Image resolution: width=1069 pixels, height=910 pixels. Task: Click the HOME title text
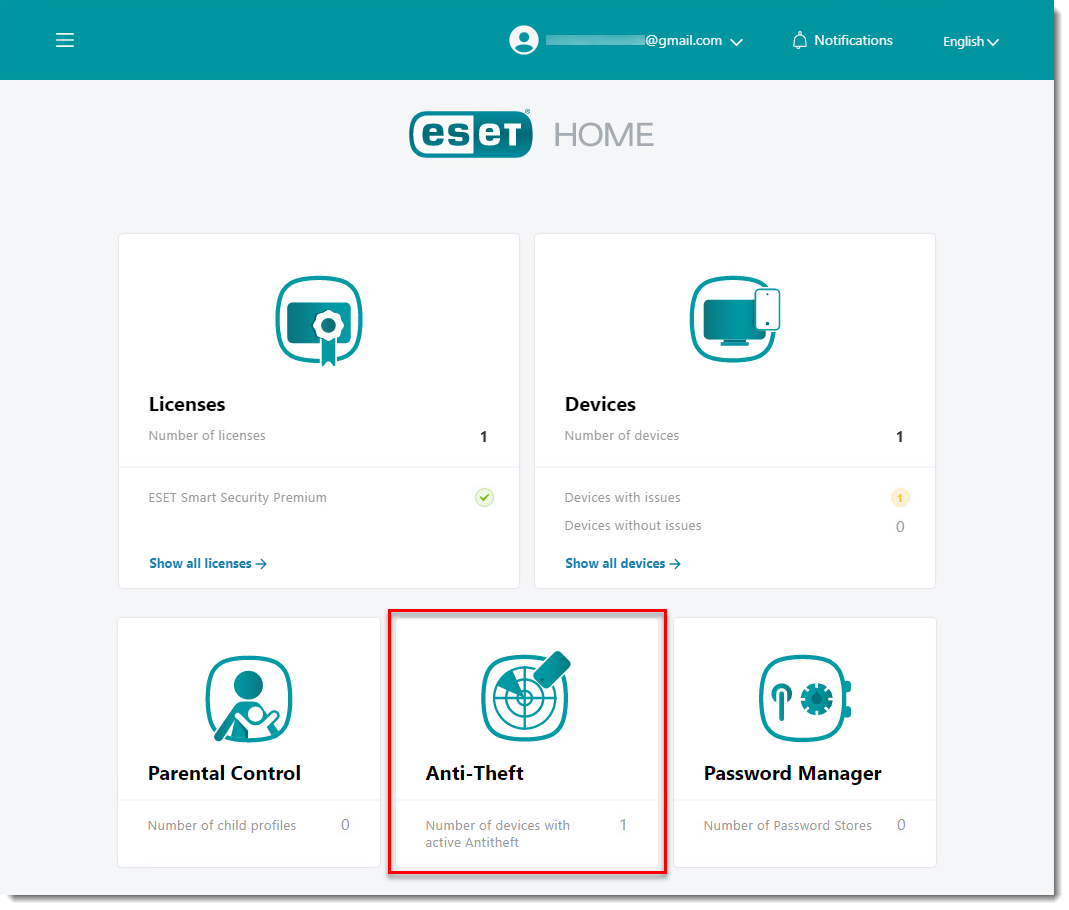(603, 135)
